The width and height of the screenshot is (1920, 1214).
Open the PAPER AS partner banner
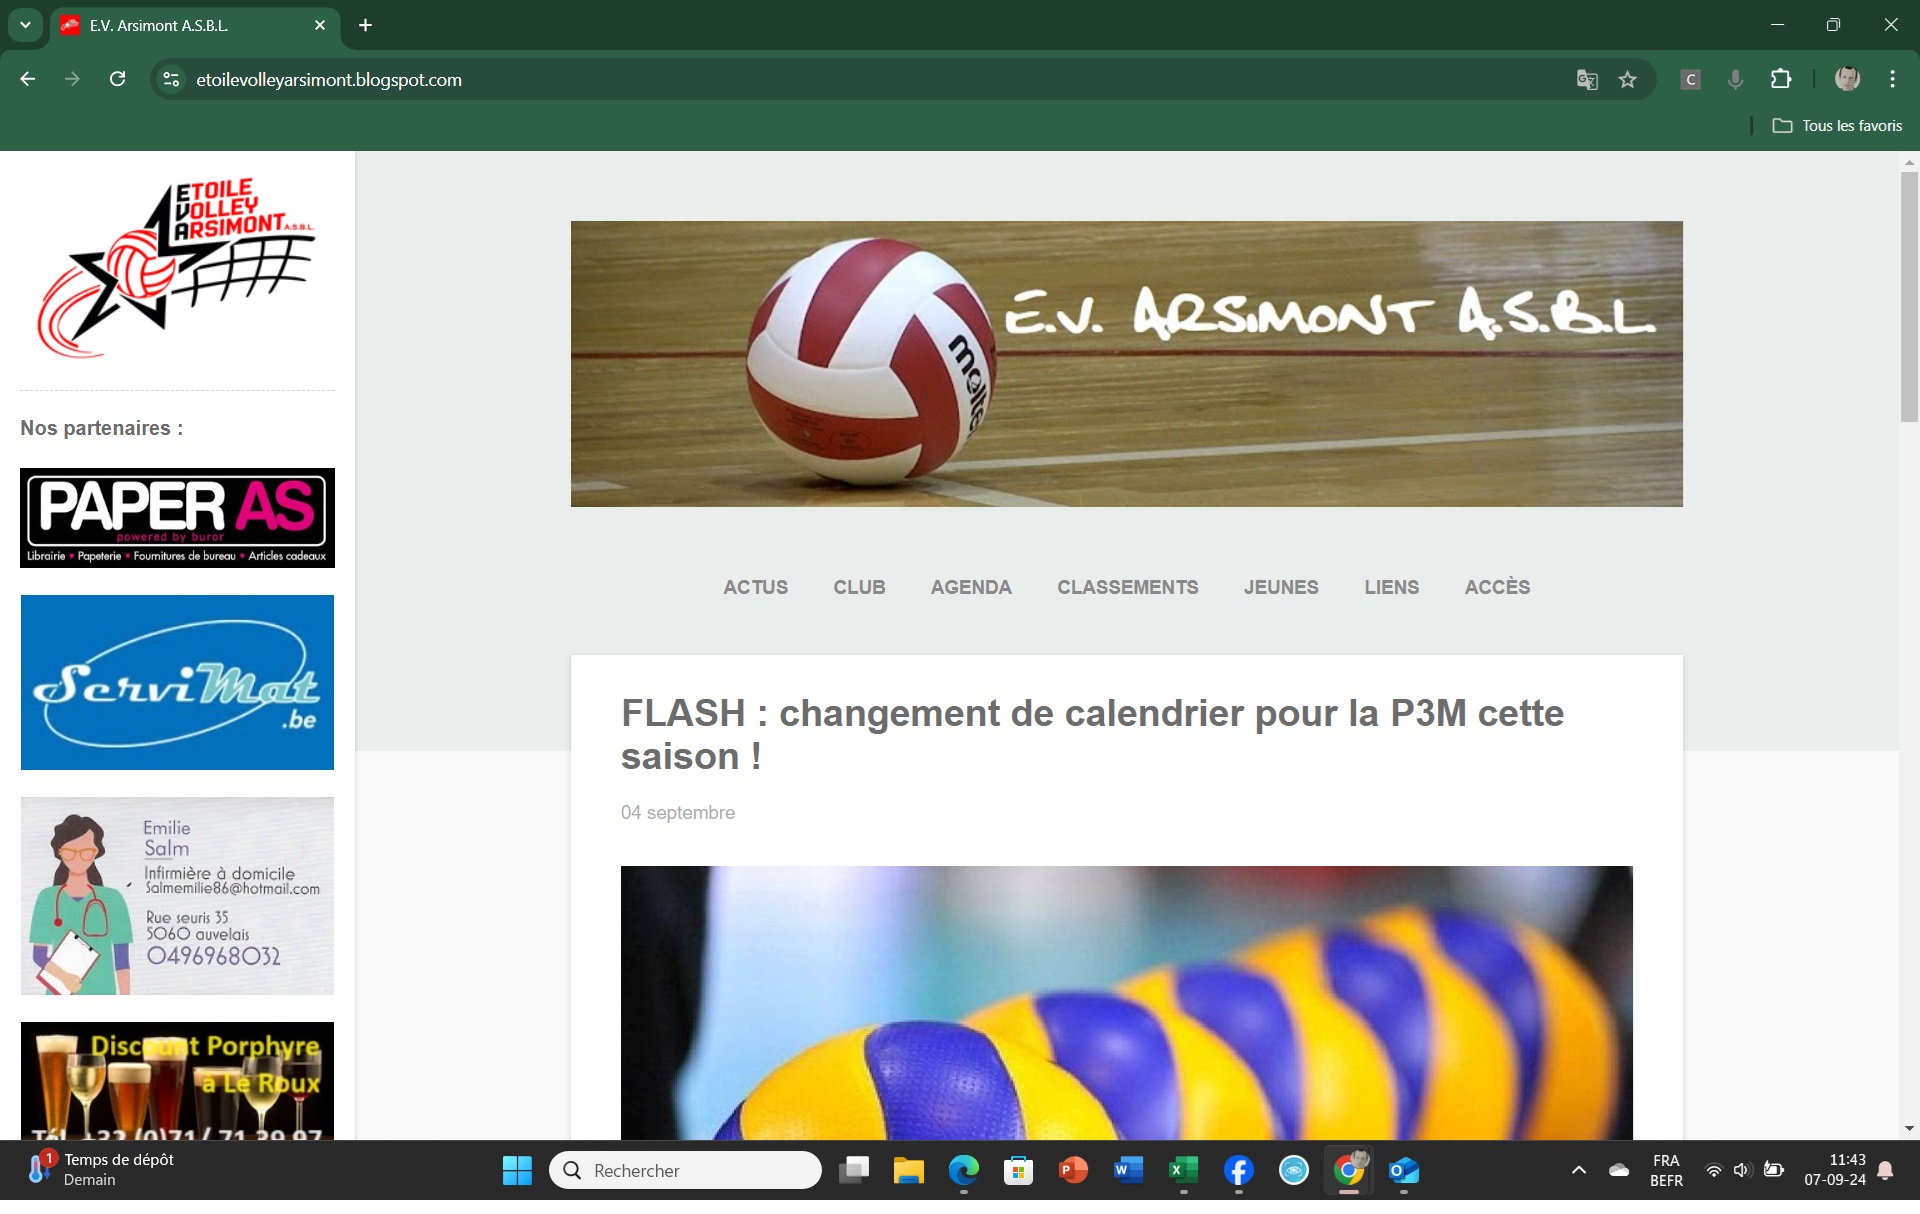tap(177, 518)
